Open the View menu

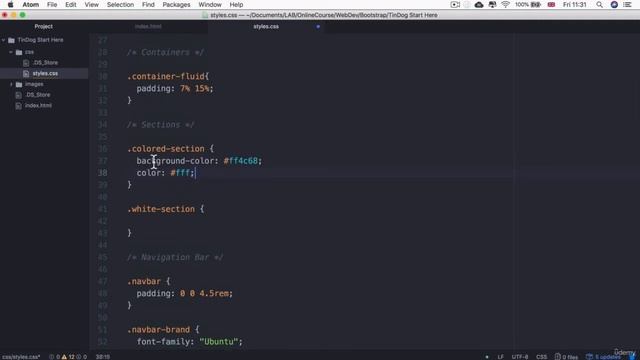91,5
